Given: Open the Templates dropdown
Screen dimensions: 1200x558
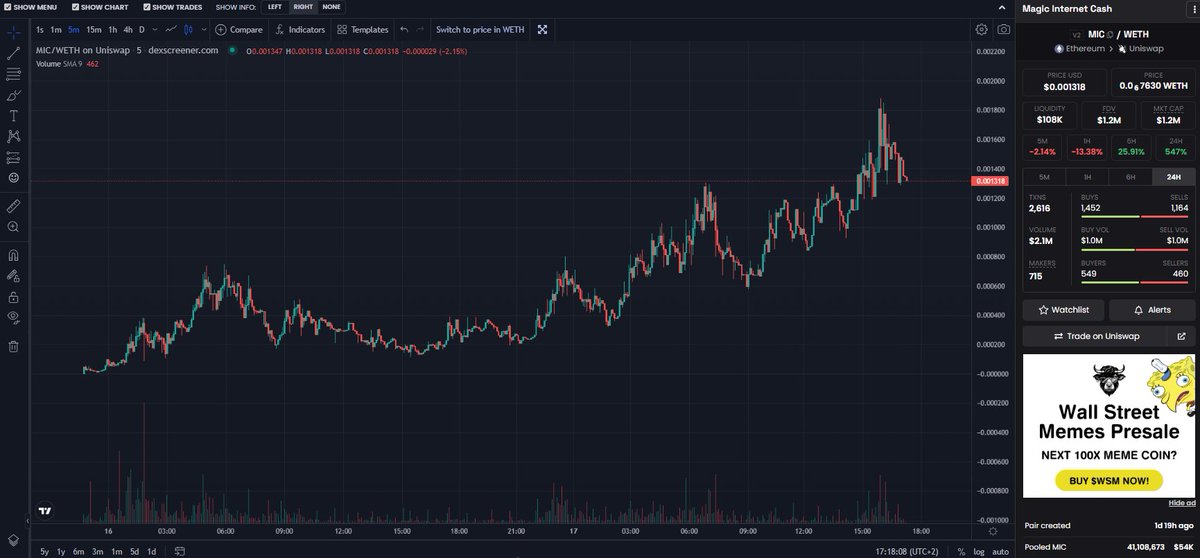Looking at the screenshot, I should [363, 30].
